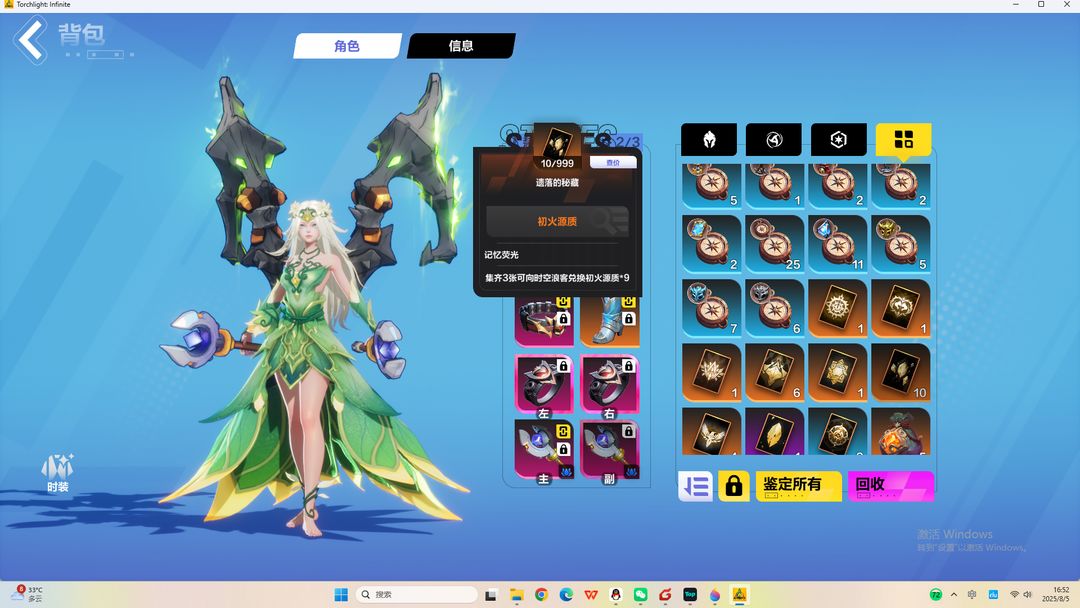Sort inventory with the sort button
The image size is (1080, 608).
coord(696,486)
